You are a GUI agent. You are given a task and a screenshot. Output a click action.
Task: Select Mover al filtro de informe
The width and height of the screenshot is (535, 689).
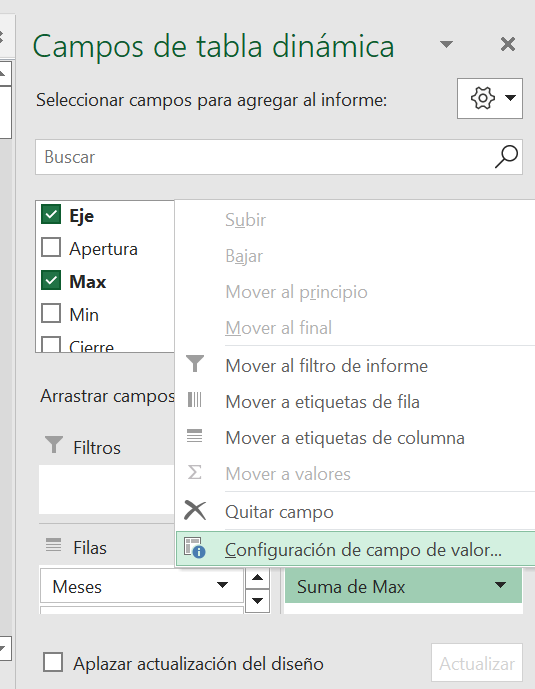click(x=354, y=366)
